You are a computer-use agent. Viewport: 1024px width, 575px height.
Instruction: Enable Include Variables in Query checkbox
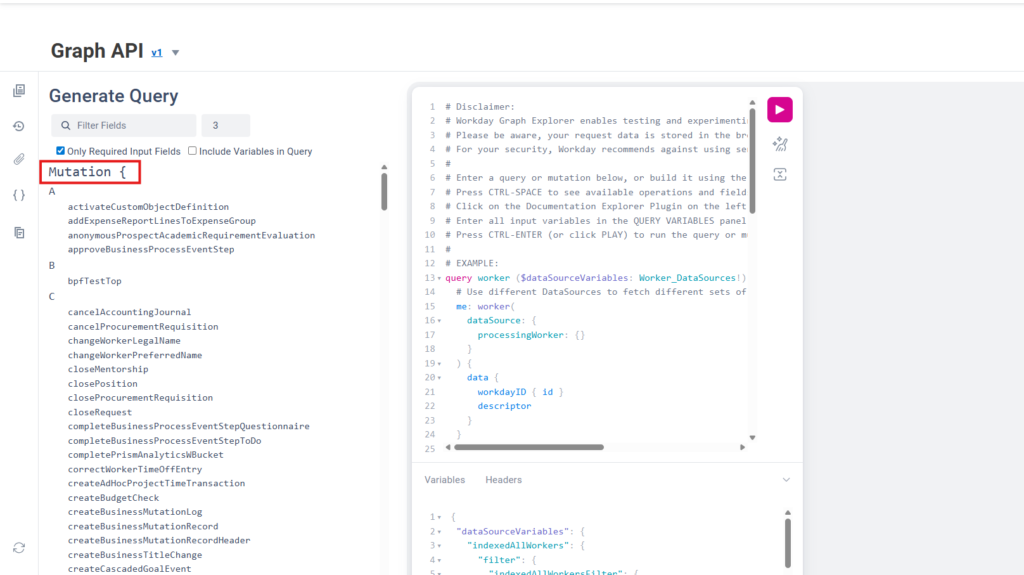pyautogui.click(x=192, y=151)
